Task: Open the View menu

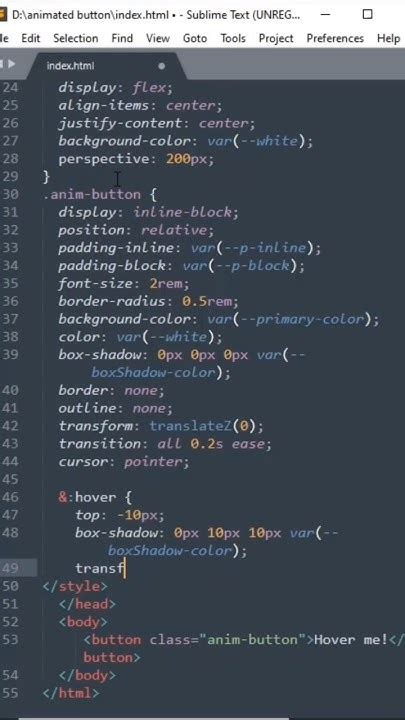Action: 158,38
